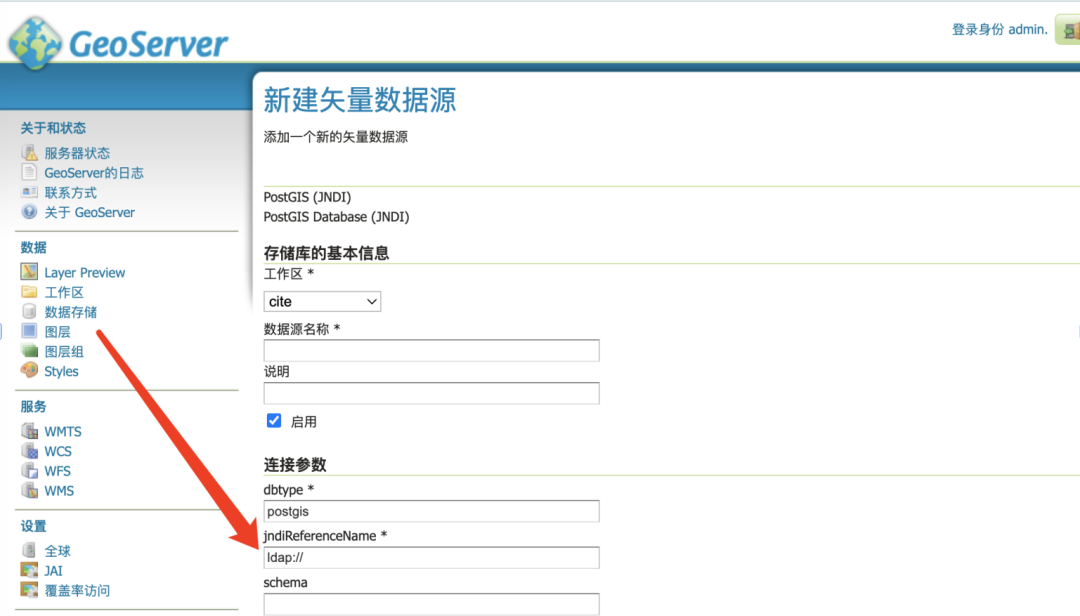The height and width of the screenshot is (616, 1080).
Task: Open WCS service settings link
Action: (58, 451)
